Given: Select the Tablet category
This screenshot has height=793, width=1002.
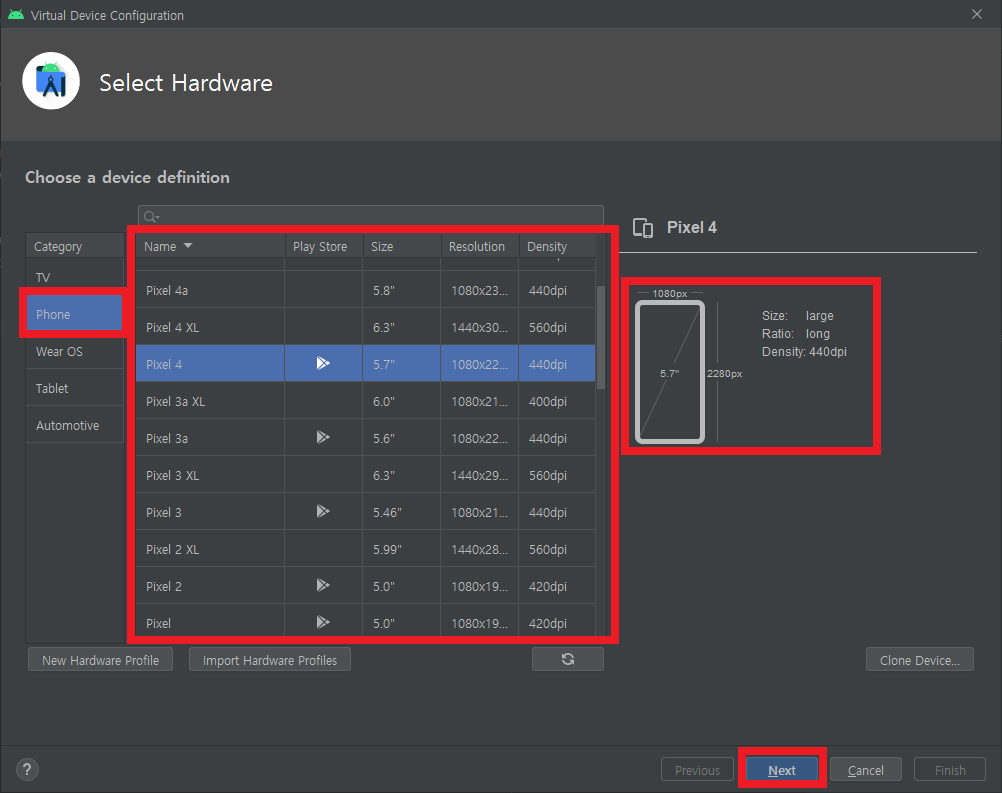Looking at the screenshot, I should tap(75, 388).
